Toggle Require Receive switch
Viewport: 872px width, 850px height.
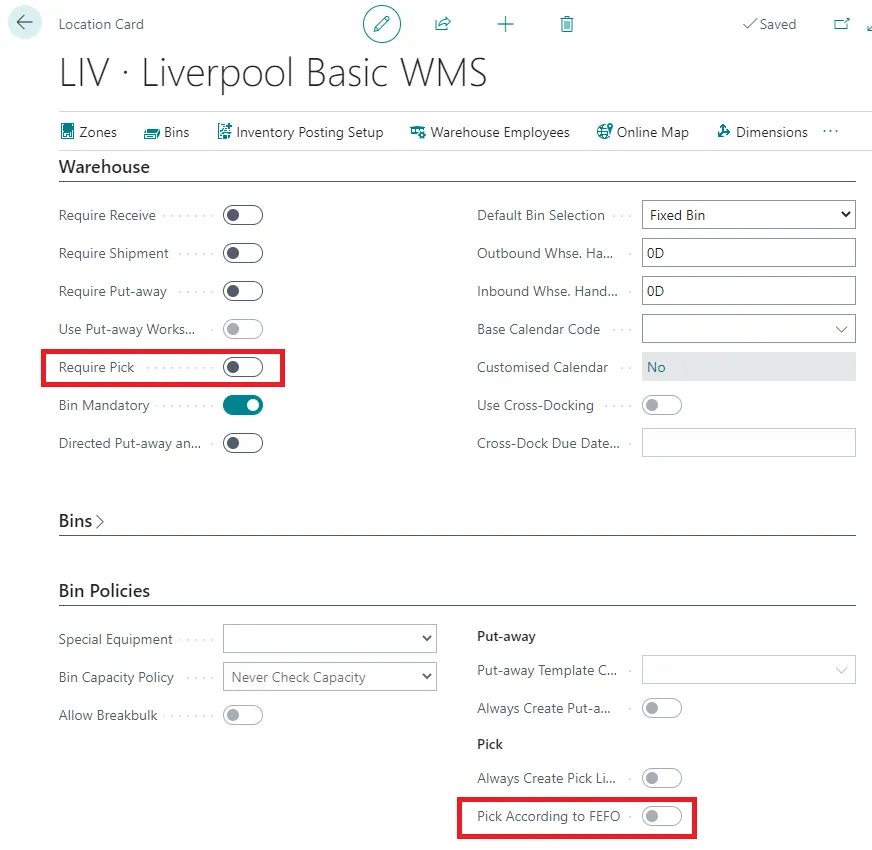[243, 215]
